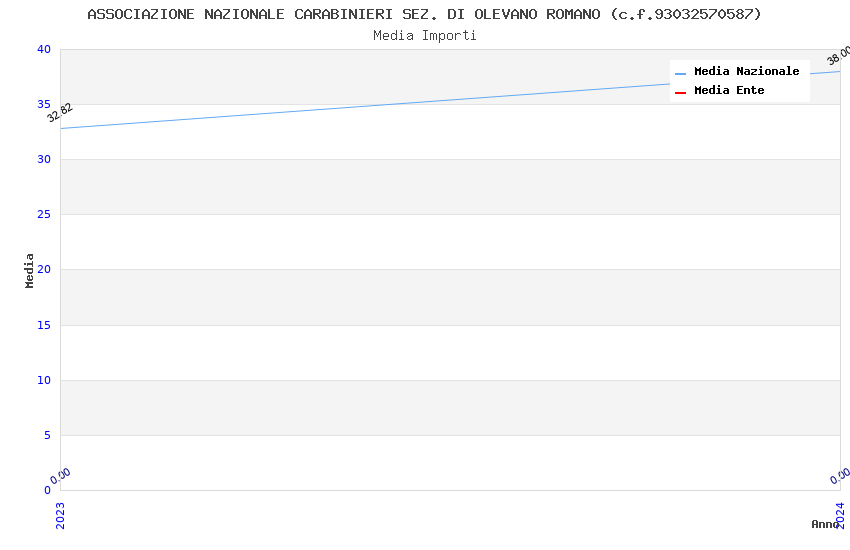Click the y-axis tick 40
Viewport: 850px width, 550px height.
[44, 49]
